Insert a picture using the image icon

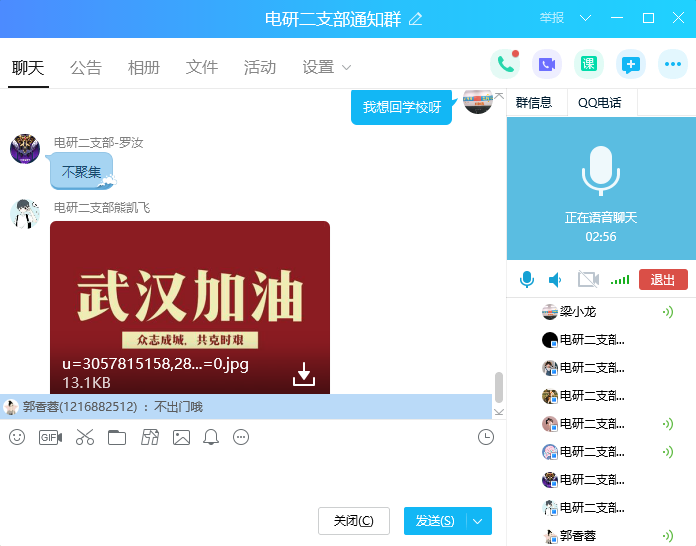pos(181,437)
